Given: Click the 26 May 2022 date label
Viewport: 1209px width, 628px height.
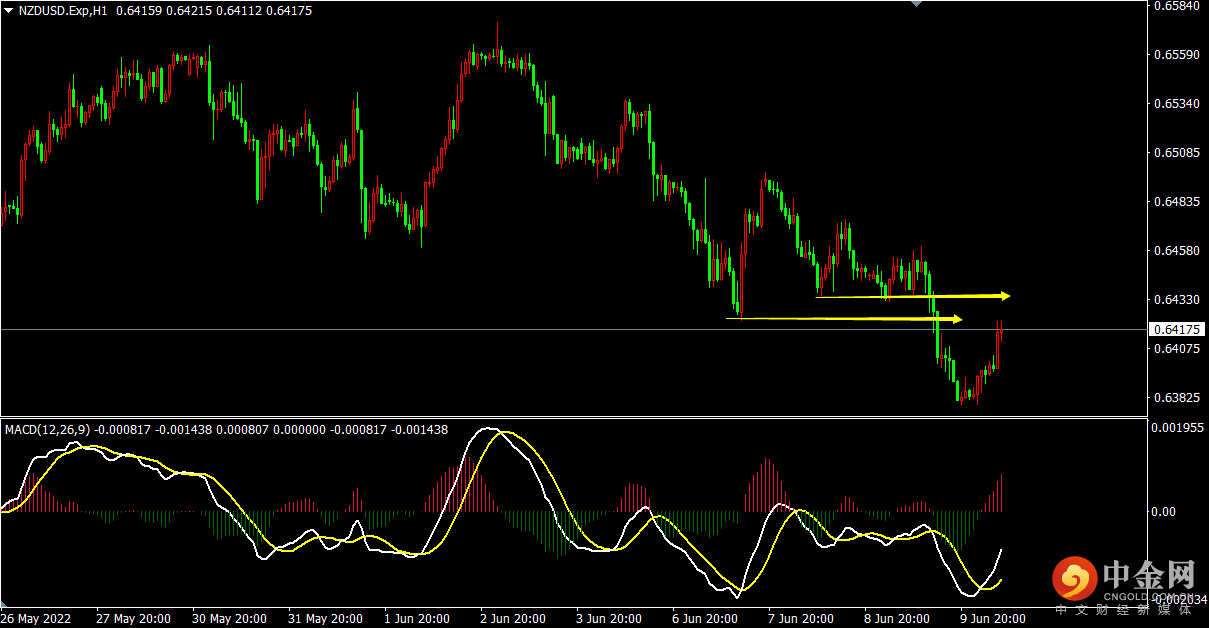Looking at the screenshot, I should [x=37, y=619].
